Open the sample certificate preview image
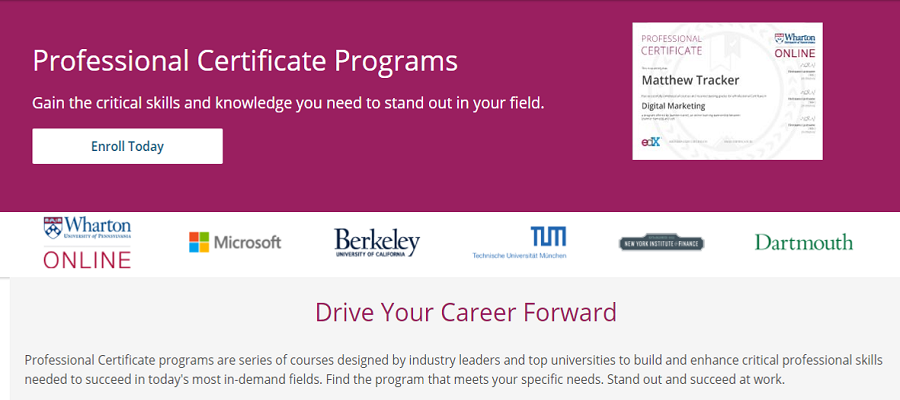Screen dimensions: 900x400 pyautogui.click(x=727, y=91)
